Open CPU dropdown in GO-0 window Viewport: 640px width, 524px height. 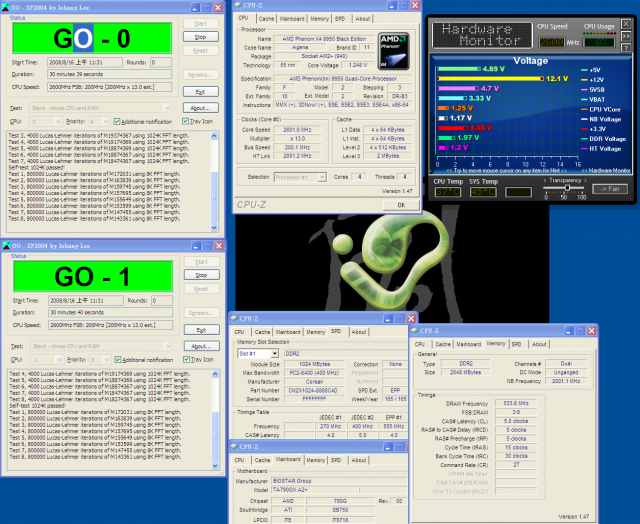point(58,122)
